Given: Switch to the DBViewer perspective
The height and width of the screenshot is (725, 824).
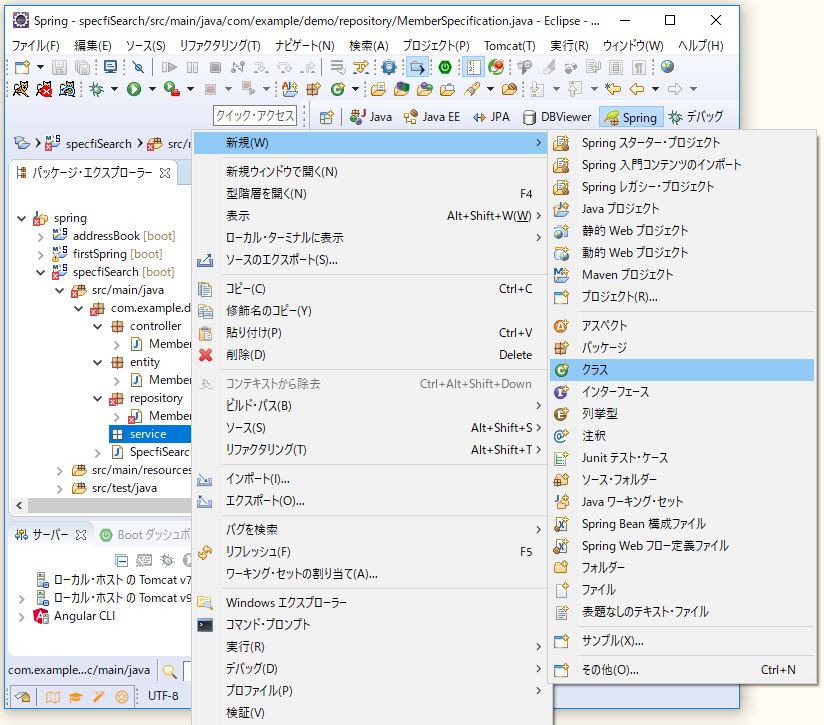Looking at the screenshot, I should point(558,117).
